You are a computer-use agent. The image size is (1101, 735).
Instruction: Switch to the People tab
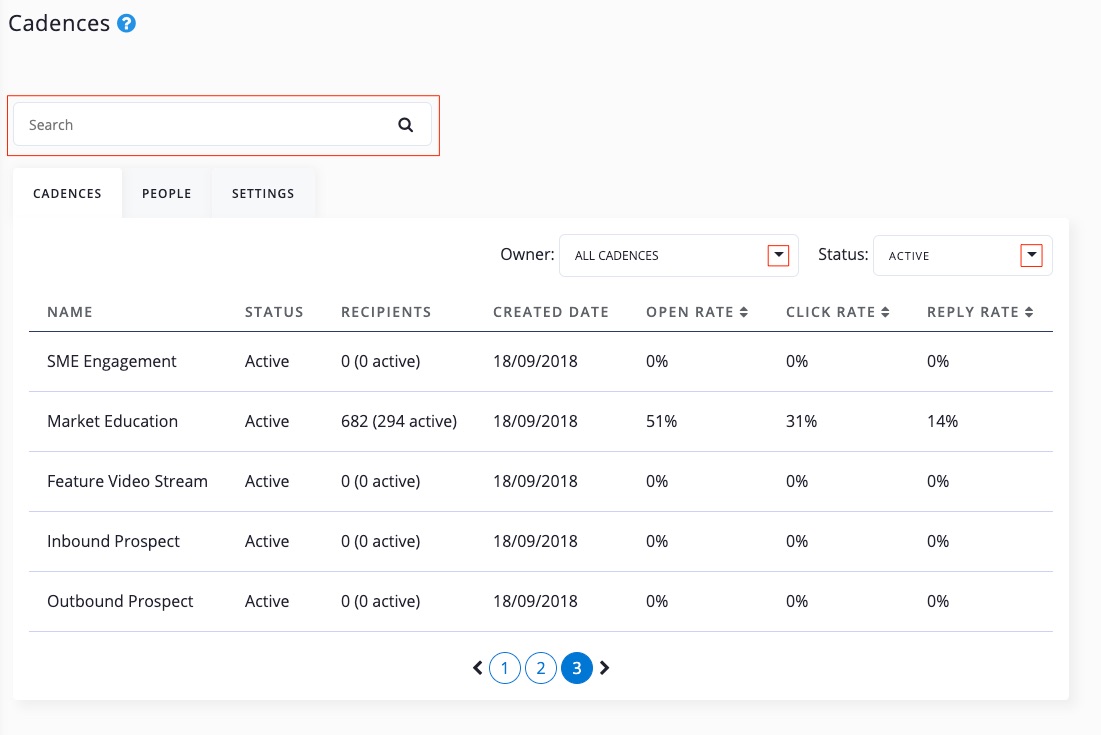[x=166, y=193]
